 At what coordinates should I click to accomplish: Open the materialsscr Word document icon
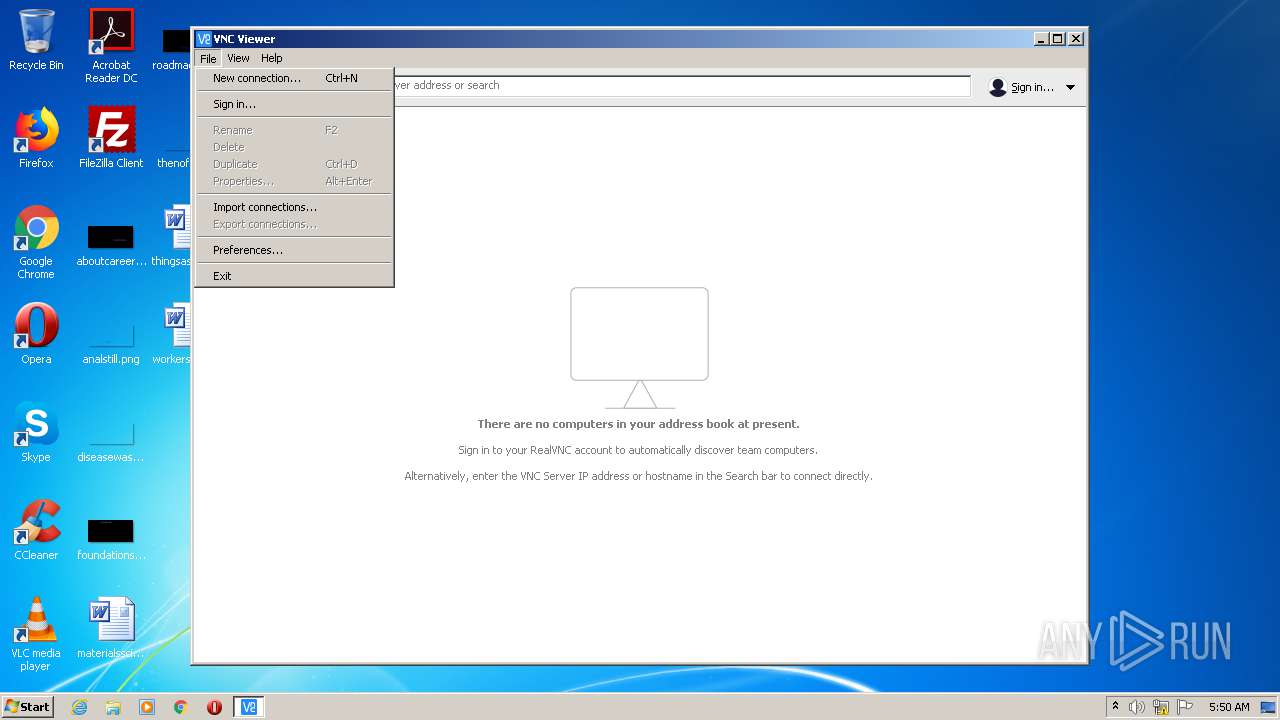point(111,627)
